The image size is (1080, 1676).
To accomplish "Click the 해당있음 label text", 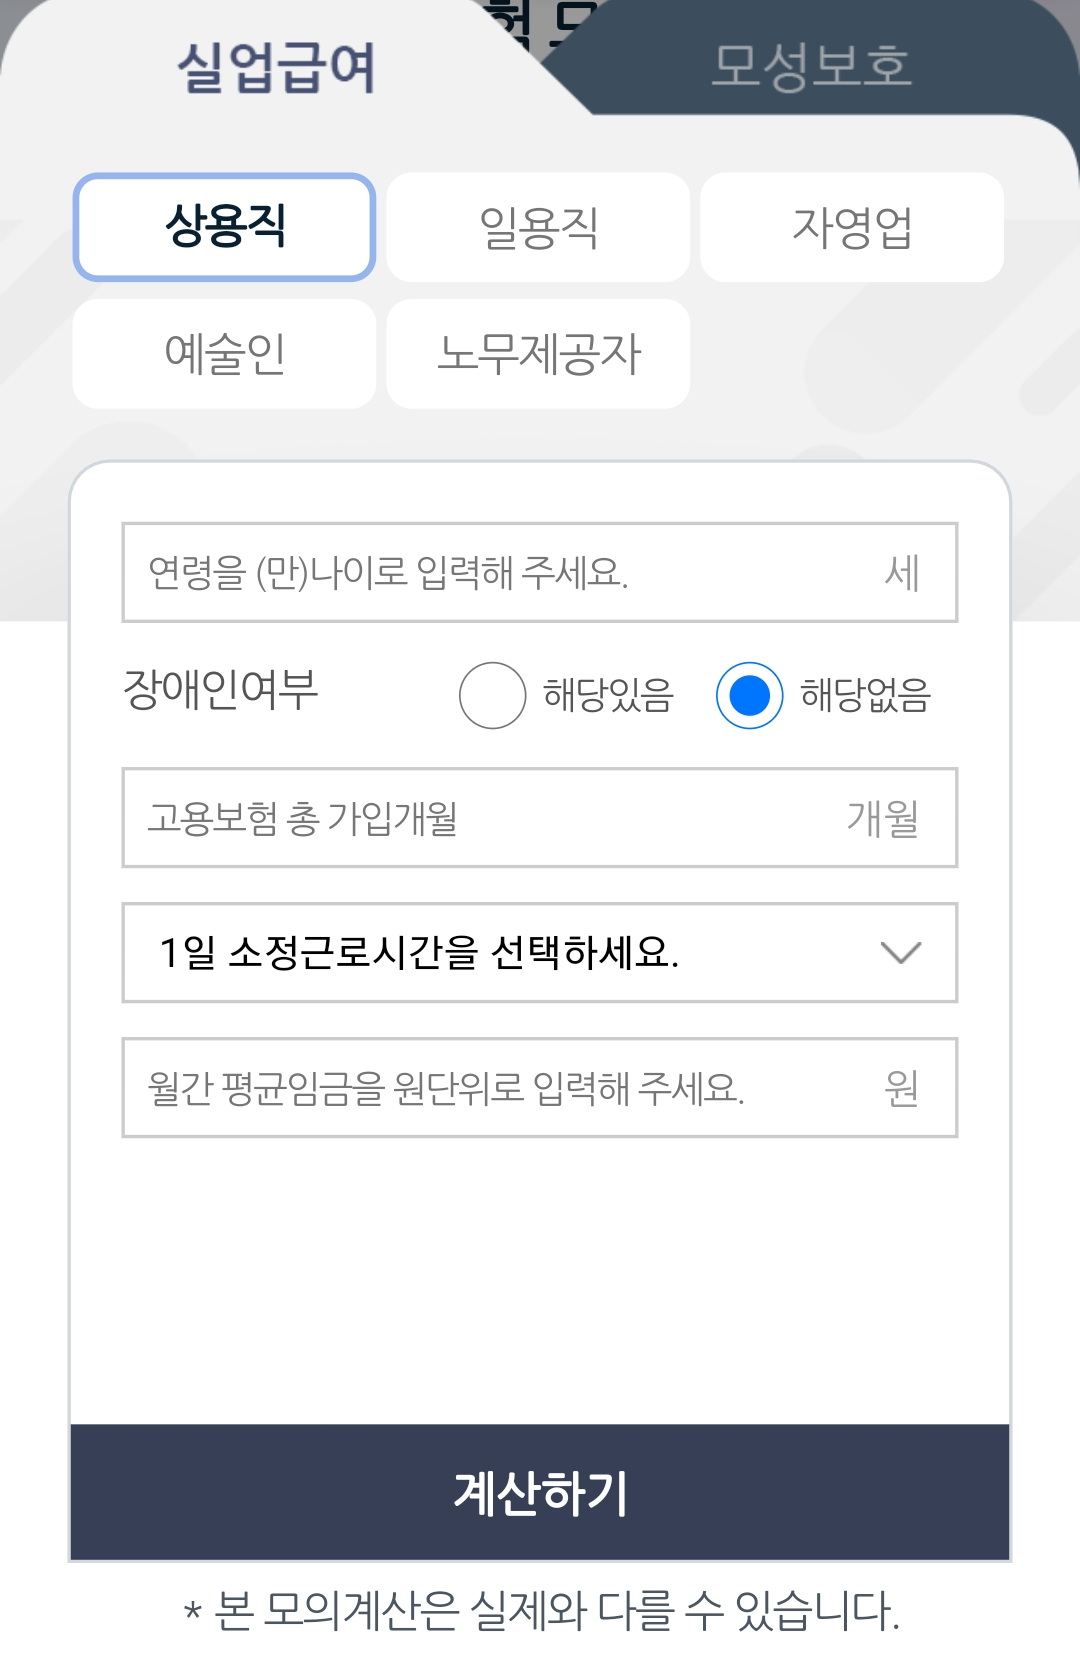I will click(608, 695).
